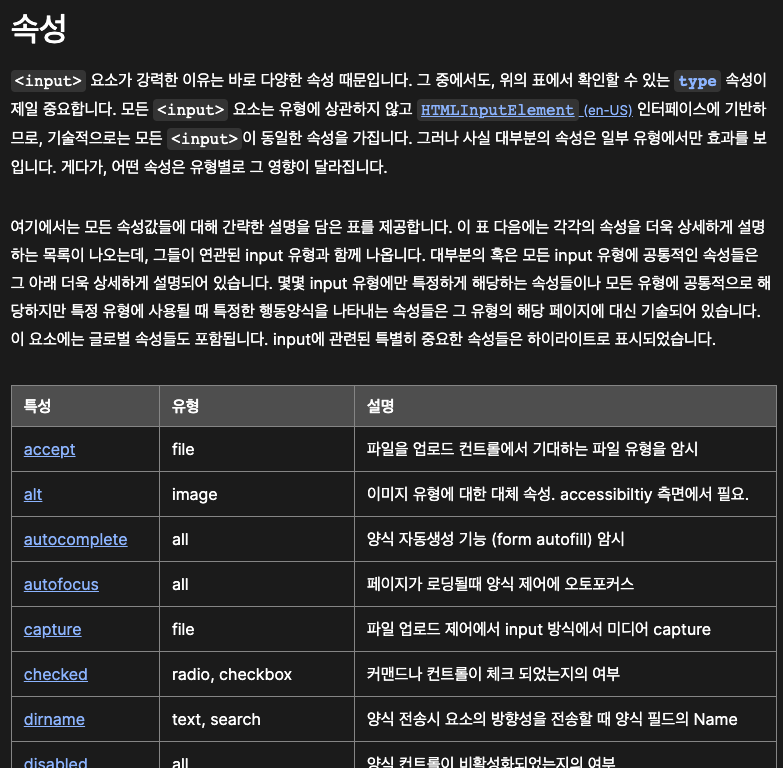783x768 pixels.
Task: Open the HTMLInputElement link
Action: [497, 110]
